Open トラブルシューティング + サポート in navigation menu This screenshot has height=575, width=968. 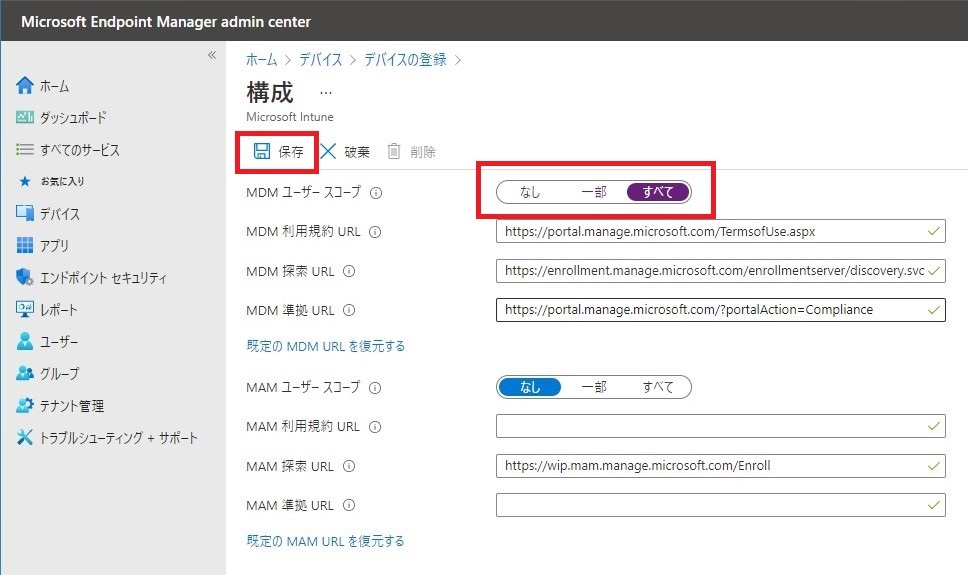pyautogui.click(x=119, y=438)
